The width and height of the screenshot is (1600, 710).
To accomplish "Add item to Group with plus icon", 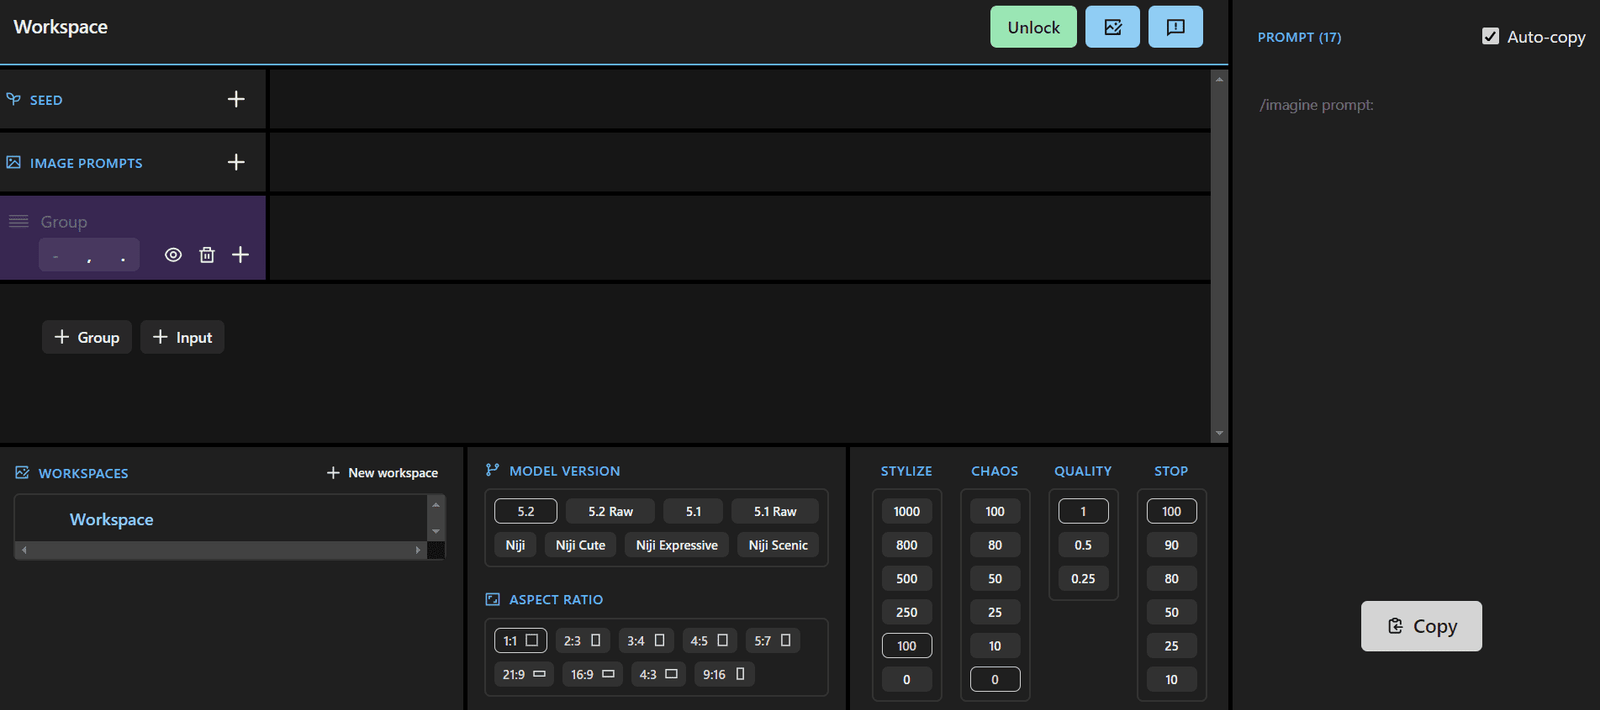I will [241, 255].
